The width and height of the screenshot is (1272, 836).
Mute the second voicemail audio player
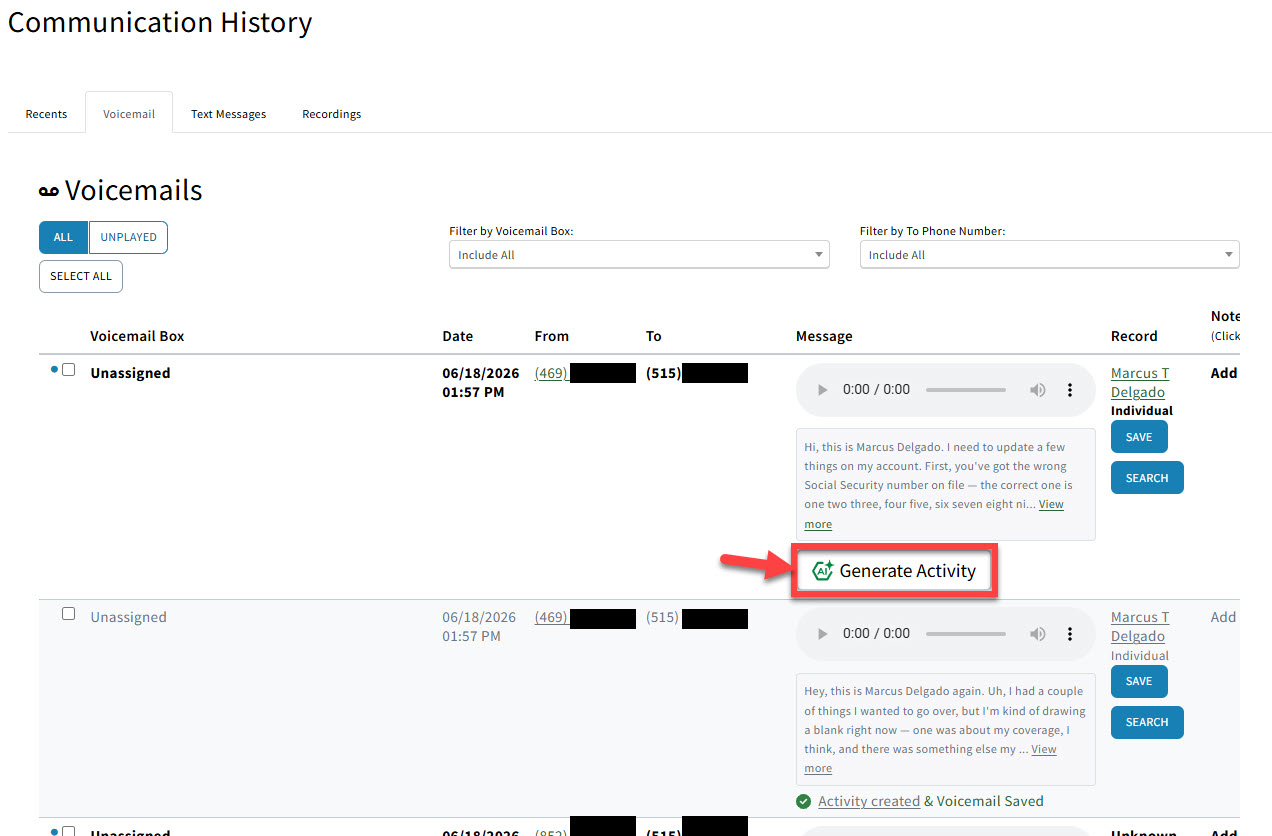(1038, 634)
